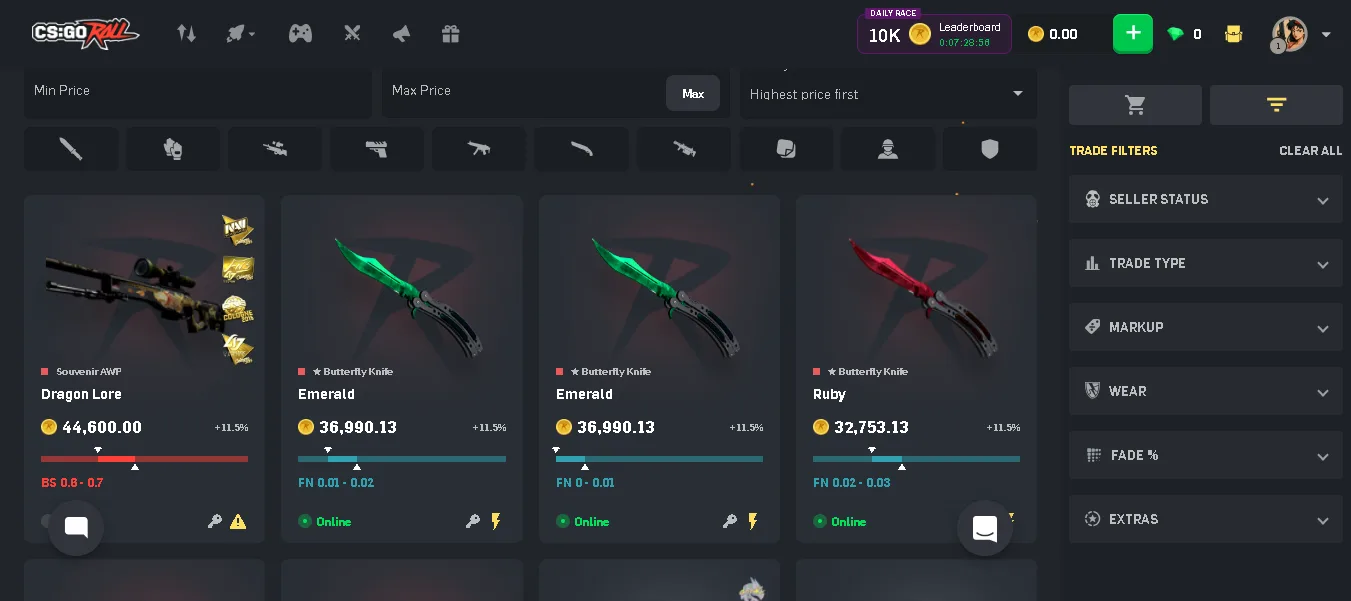Viewport: 1351px width, 601px height.
Task: Filter items by pistol category icon
Action: click(377, 149)
